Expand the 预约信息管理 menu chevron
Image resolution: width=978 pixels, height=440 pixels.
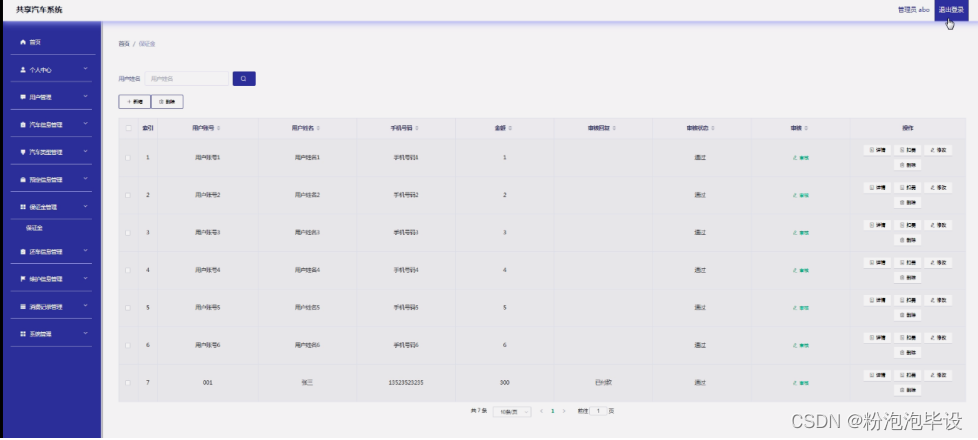(x=85, y=178)
